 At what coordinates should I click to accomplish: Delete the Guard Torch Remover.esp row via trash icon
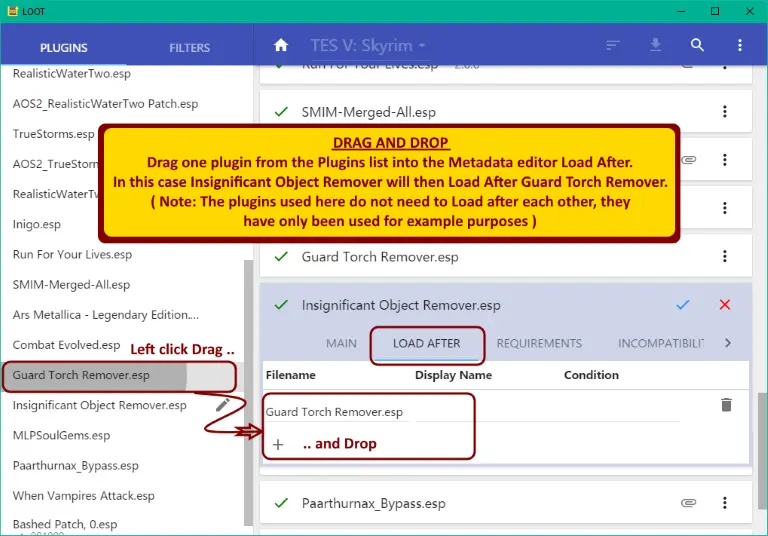click(x=726, y=405)
